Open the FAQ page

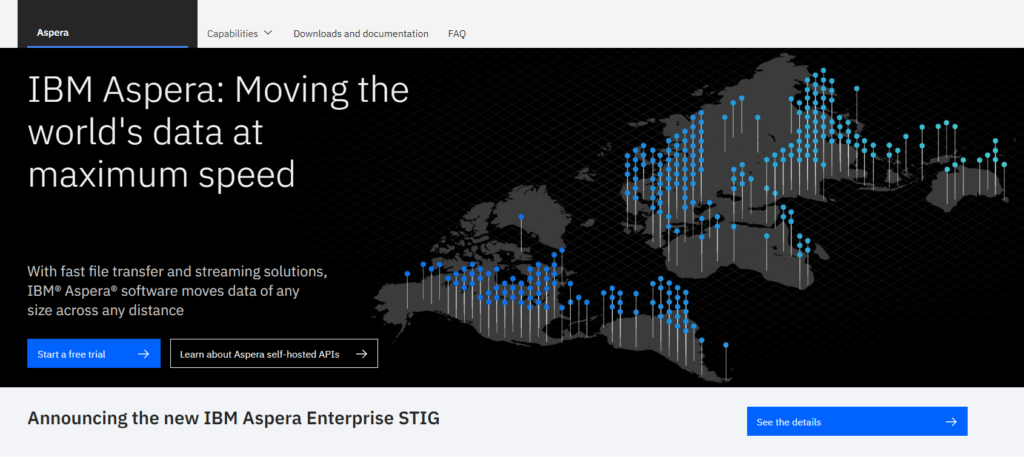click(457, 33)
